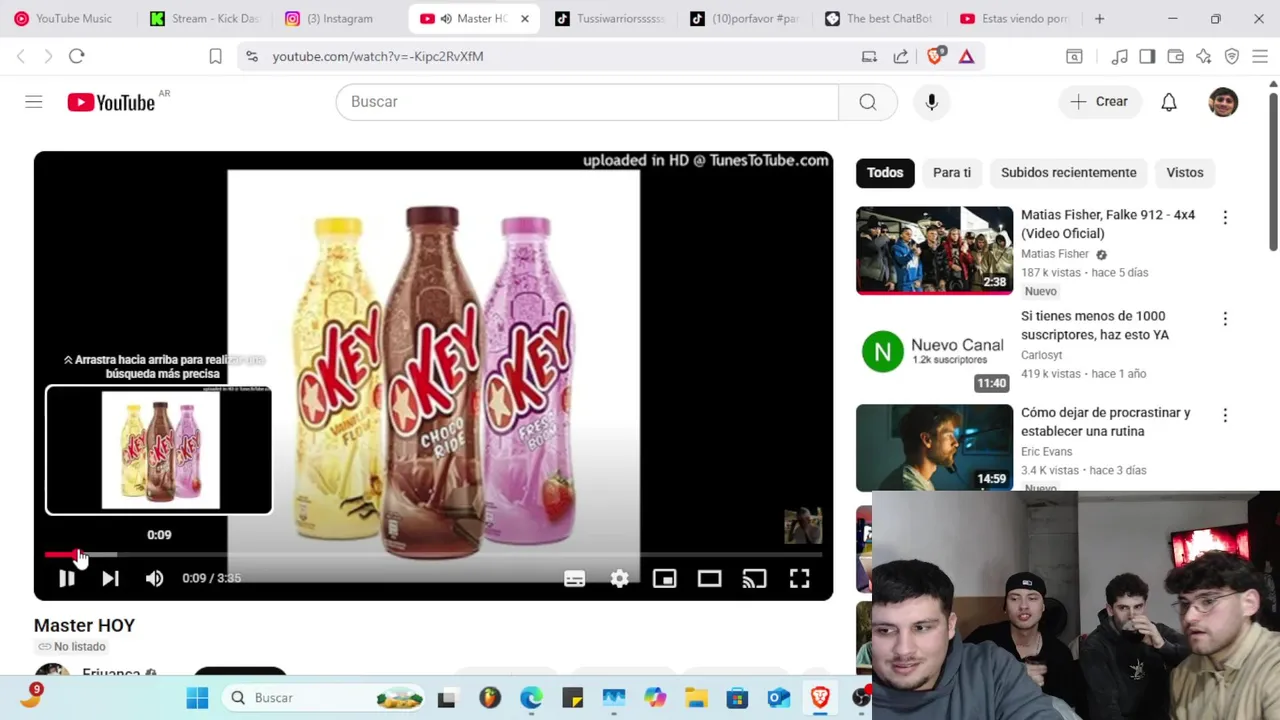Open the Brave VPN shield icon
Screen dimensions: 1280x720
[1232, 57]
